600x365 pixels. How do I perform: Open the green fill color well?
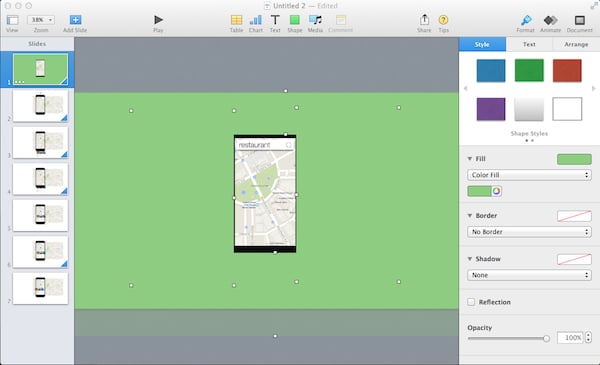click(479, 191)
